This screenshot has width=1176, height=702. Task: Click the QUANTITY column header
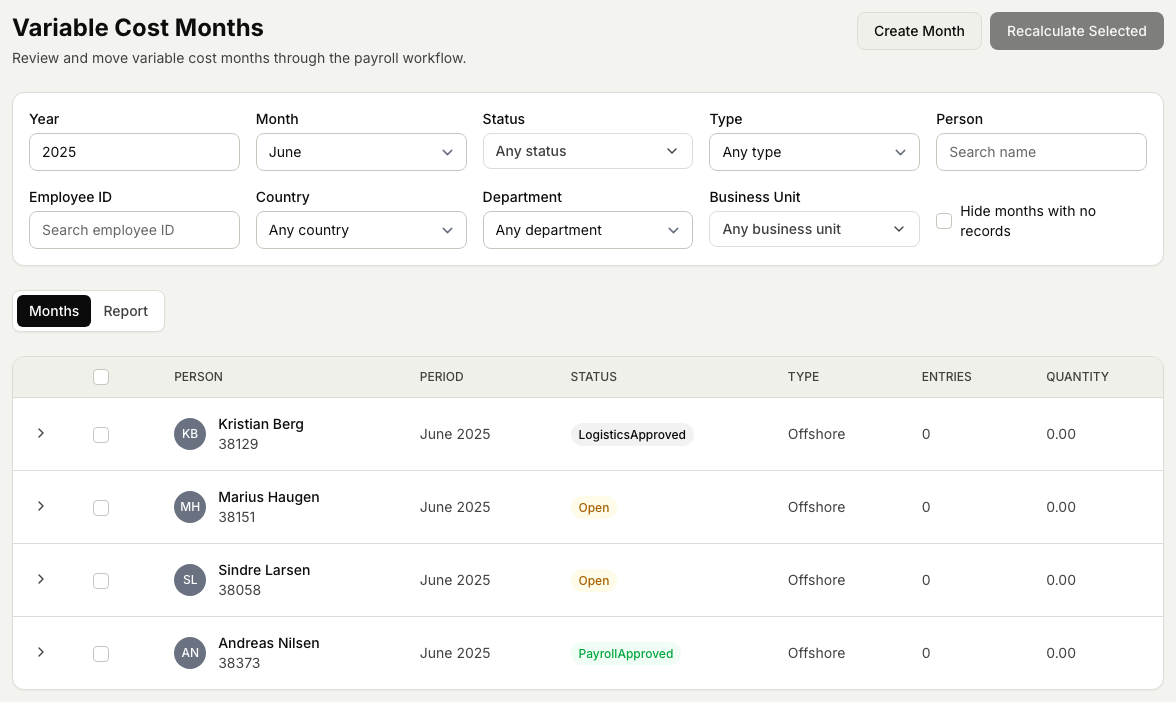coord(1077,377)
